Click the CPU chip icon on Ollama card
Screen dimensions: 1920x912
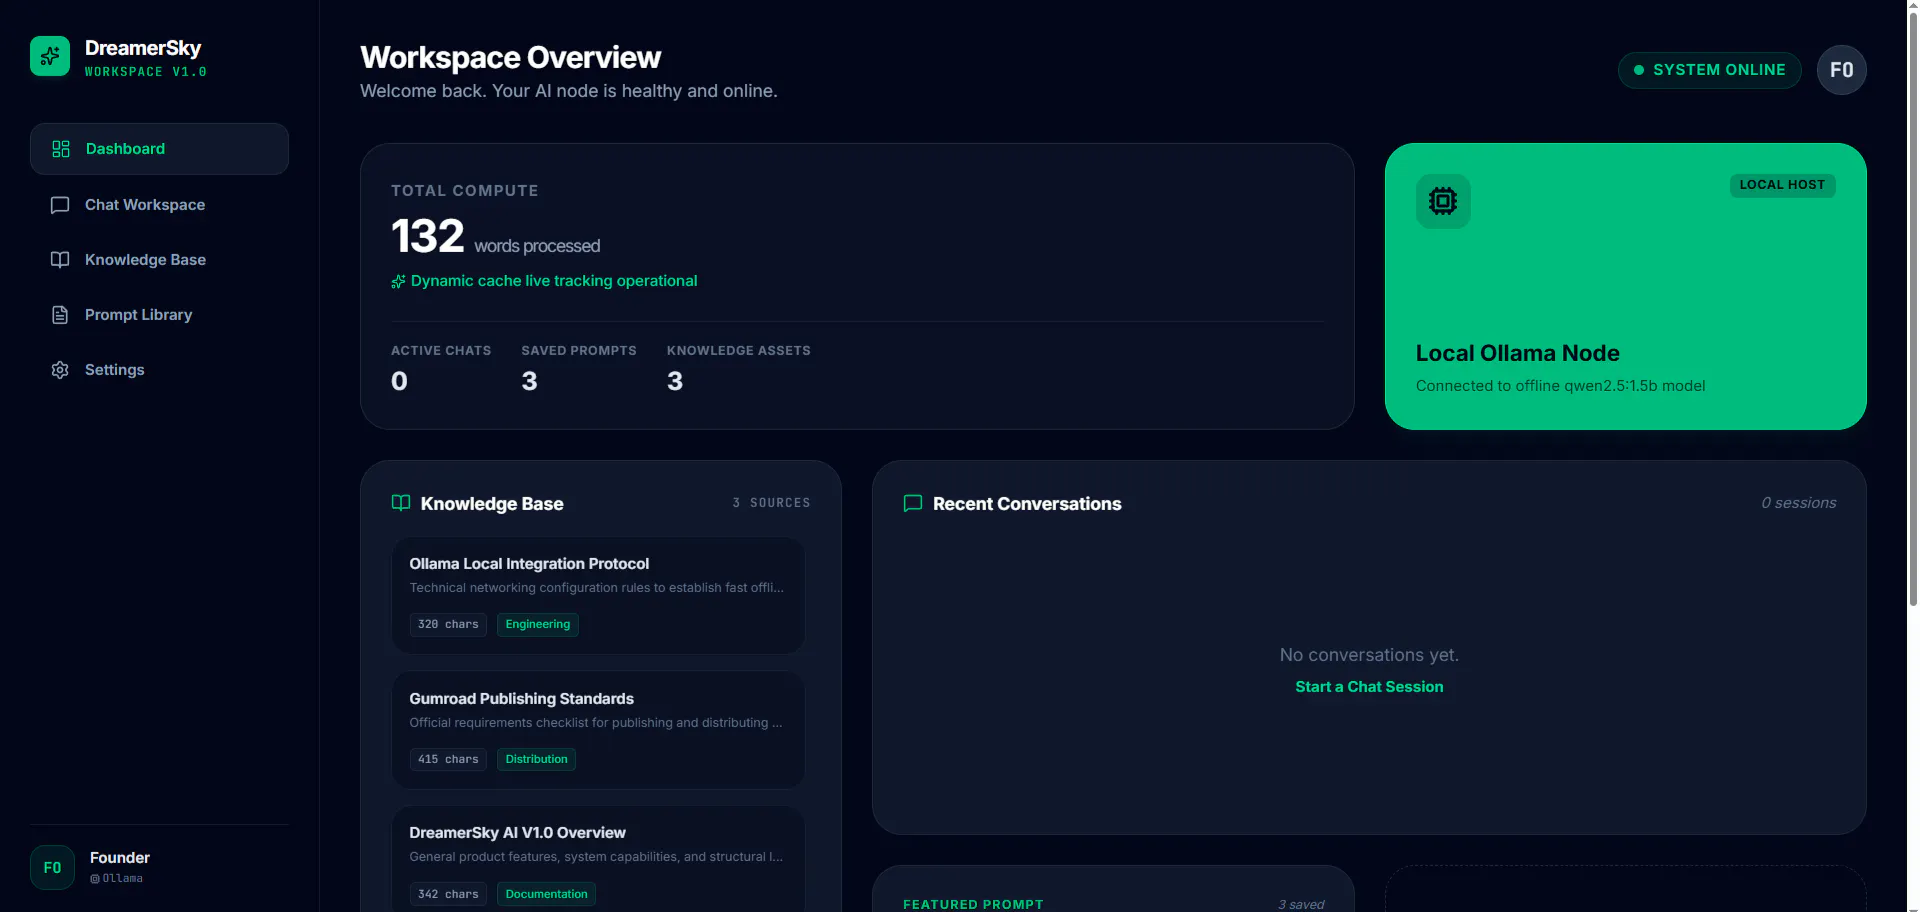[x=1443, y=201]
